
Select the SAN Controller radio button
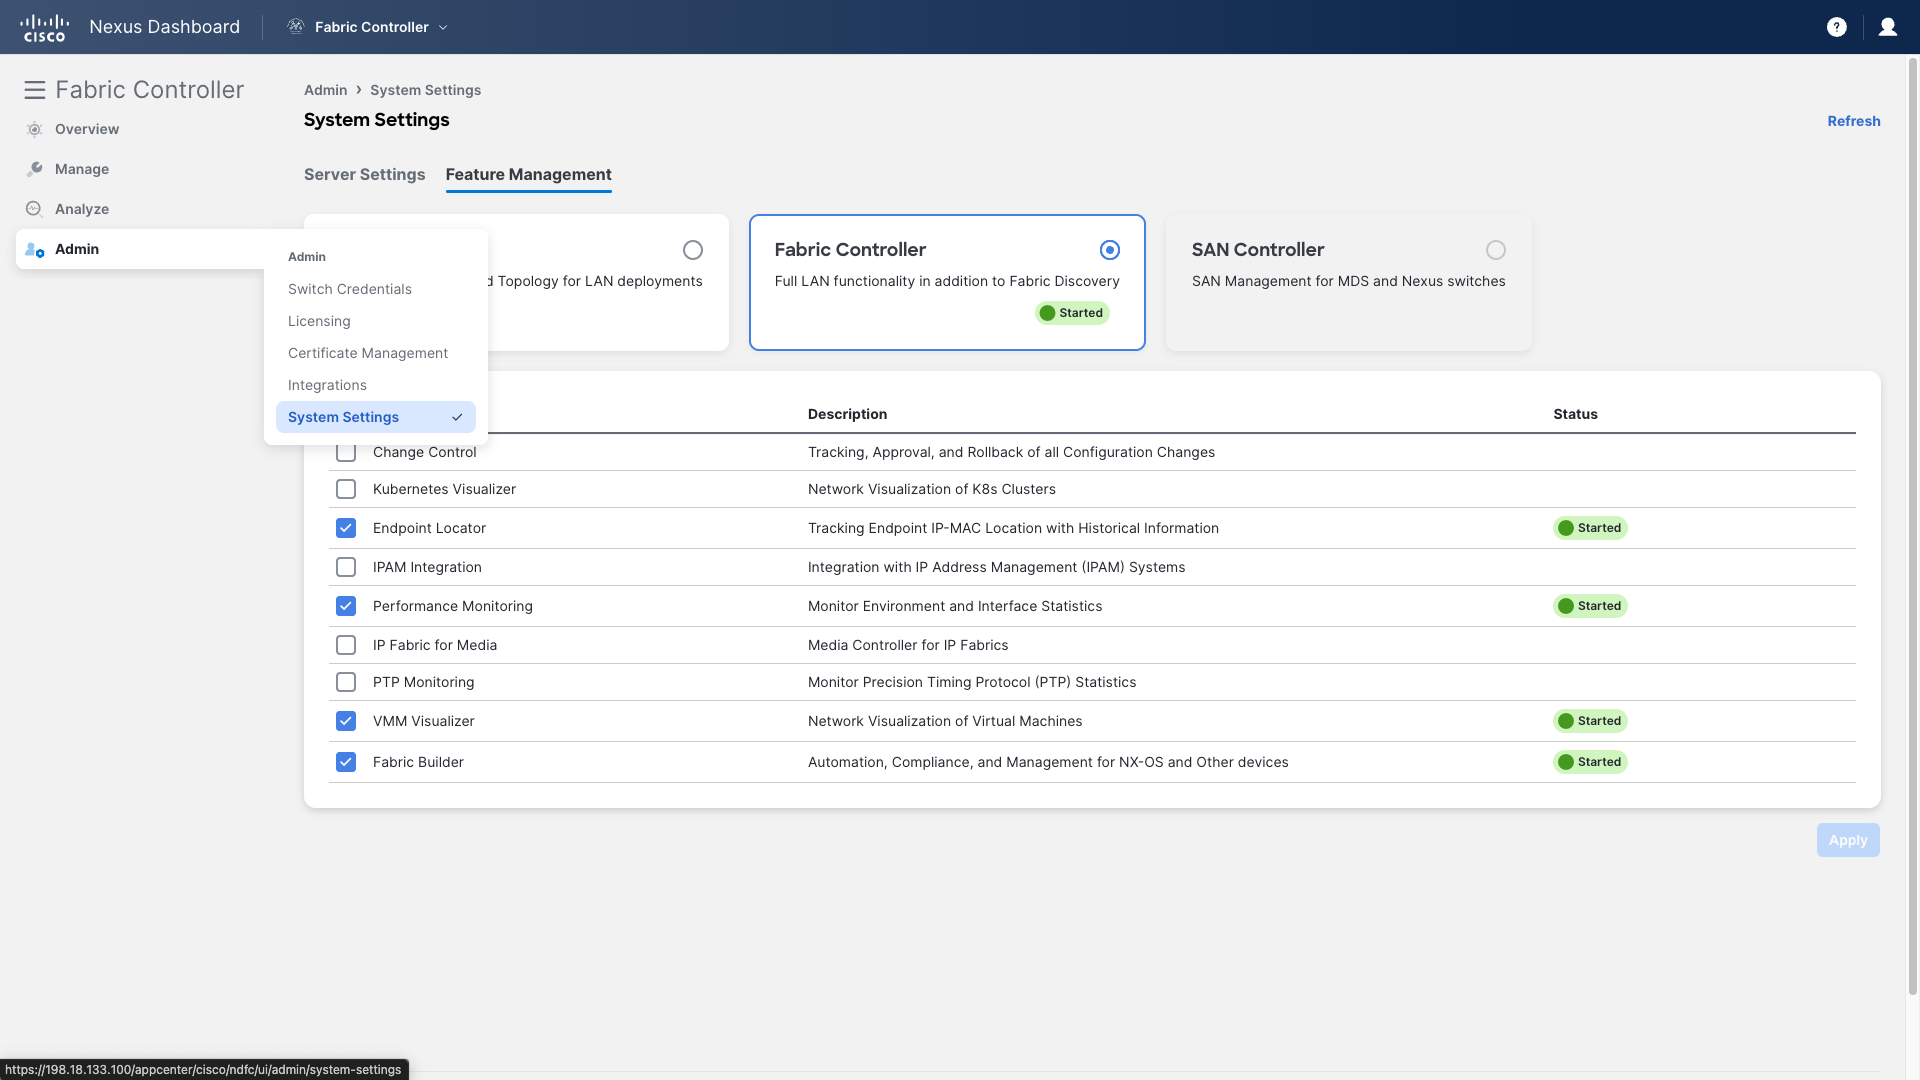pos(1496,250)
